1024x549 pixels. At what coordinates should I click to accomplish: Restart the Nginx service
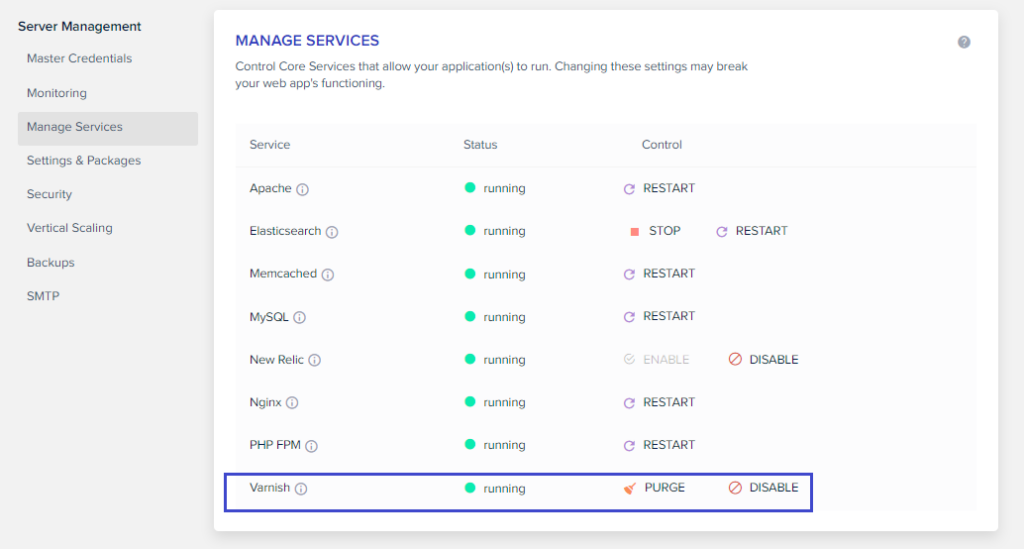tap(659, 402)
